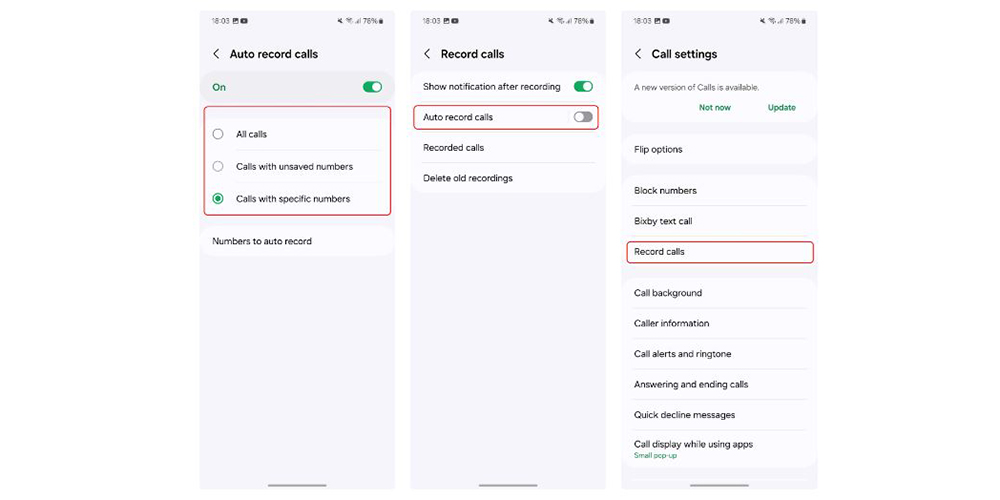Open Call background setting
1000x500 pixels.
pyautogui.click(x=719, y=293)
